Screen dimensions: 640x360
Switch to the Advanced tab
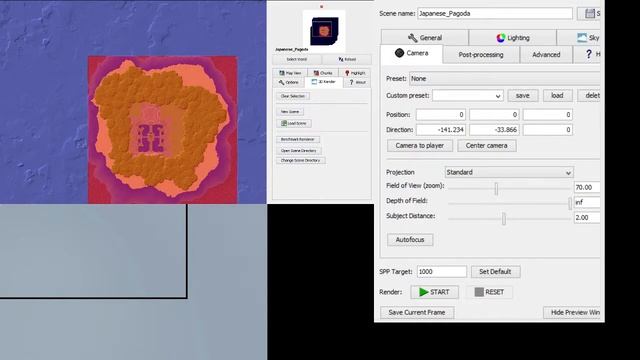click(546, 54)
